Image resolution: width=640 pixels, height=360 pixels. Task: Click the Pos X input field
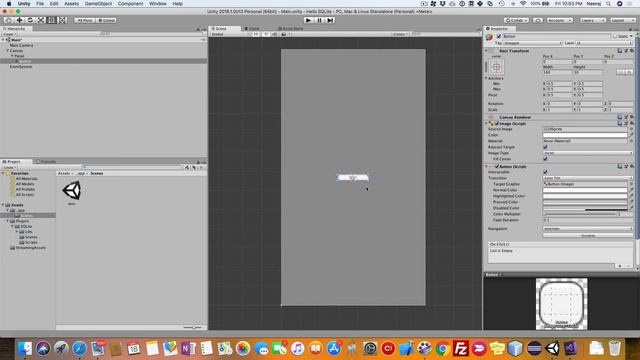[x=557, y=62]
